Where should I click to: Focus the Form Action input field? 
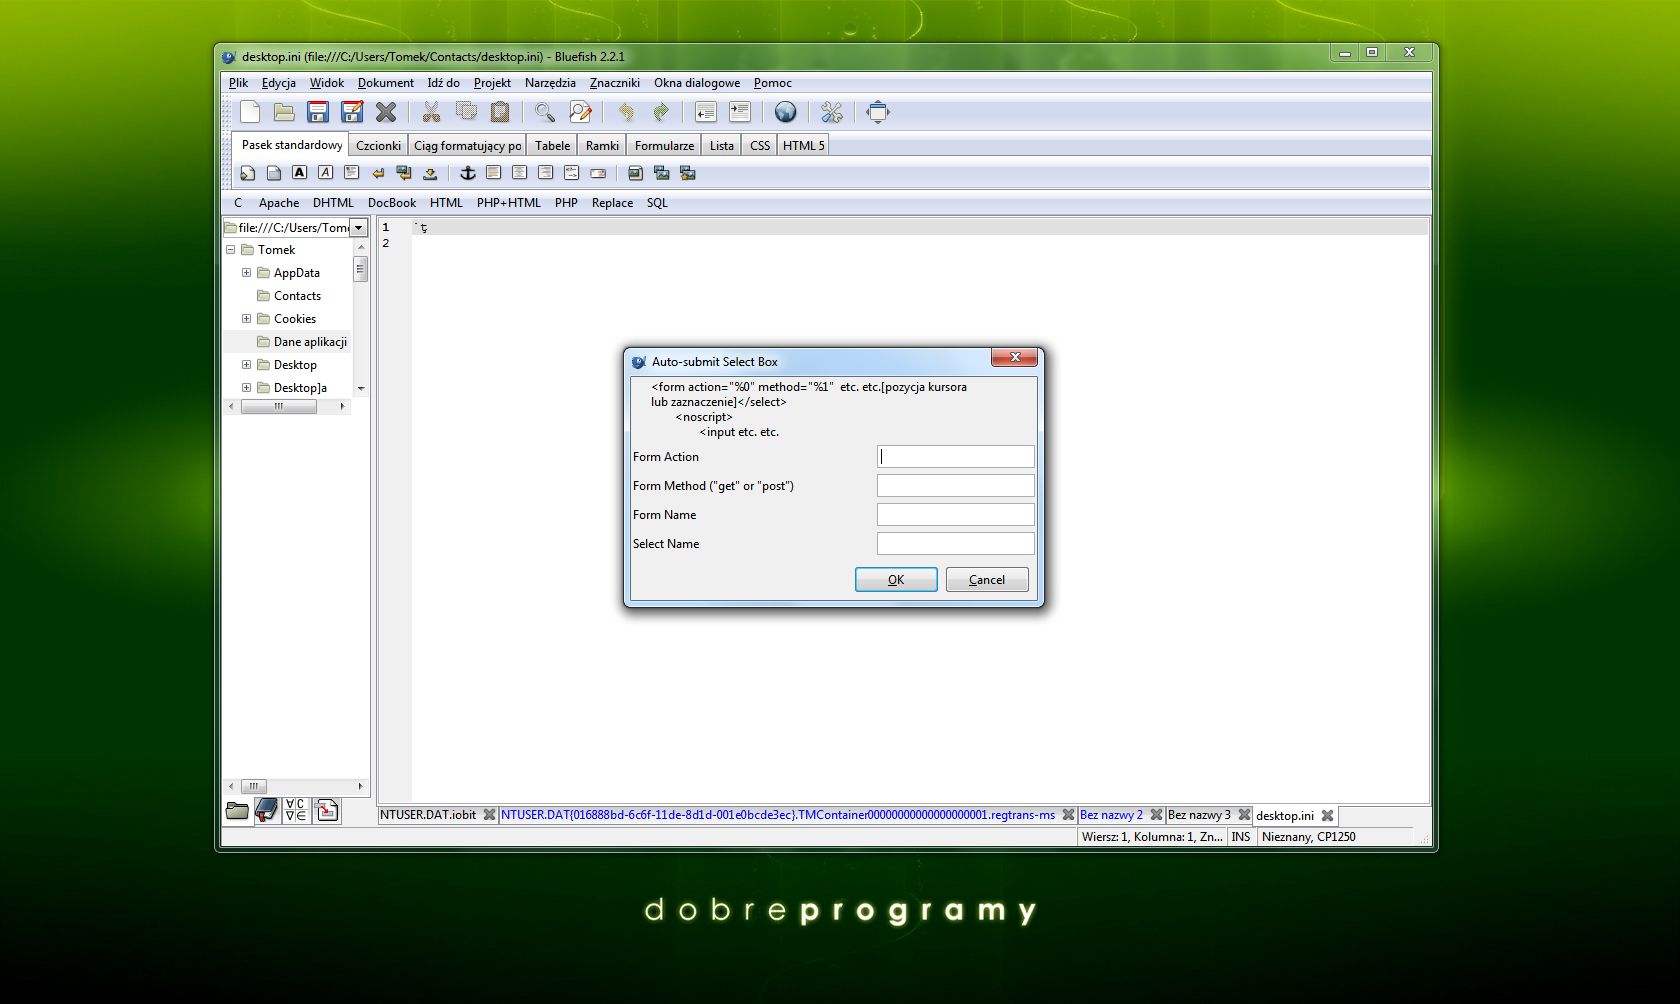tap(955, 457)
